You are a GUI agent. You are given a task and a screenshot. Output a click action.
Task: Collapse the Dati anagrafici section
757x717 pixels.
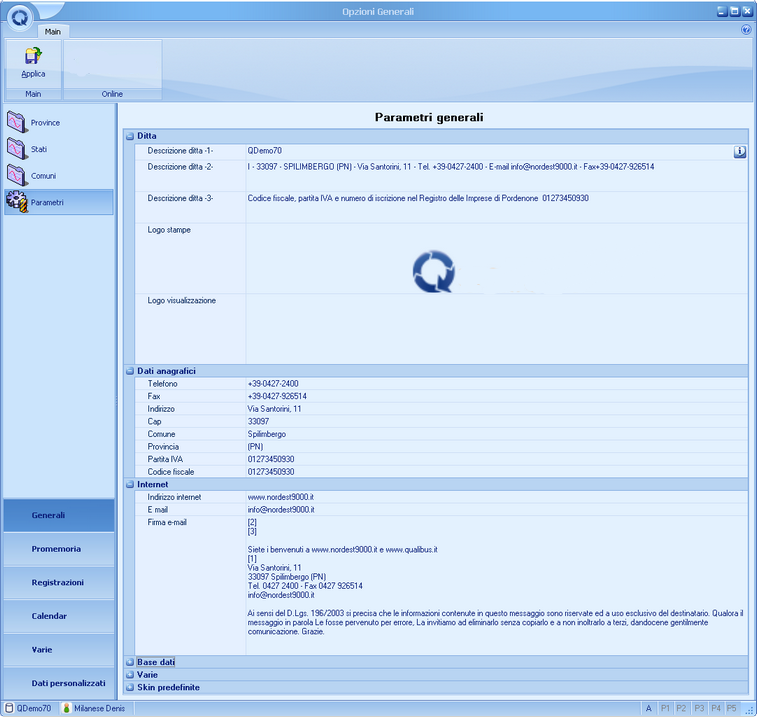point(129,371)
